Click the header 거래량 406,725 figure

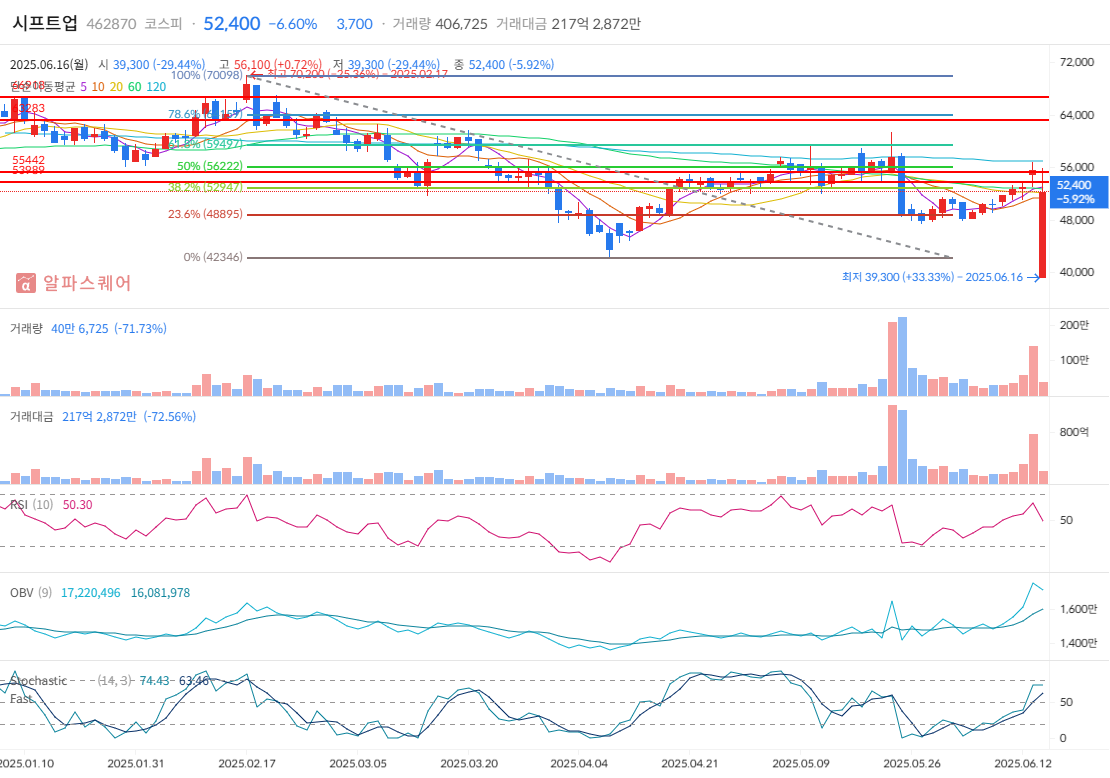[440, 24]
